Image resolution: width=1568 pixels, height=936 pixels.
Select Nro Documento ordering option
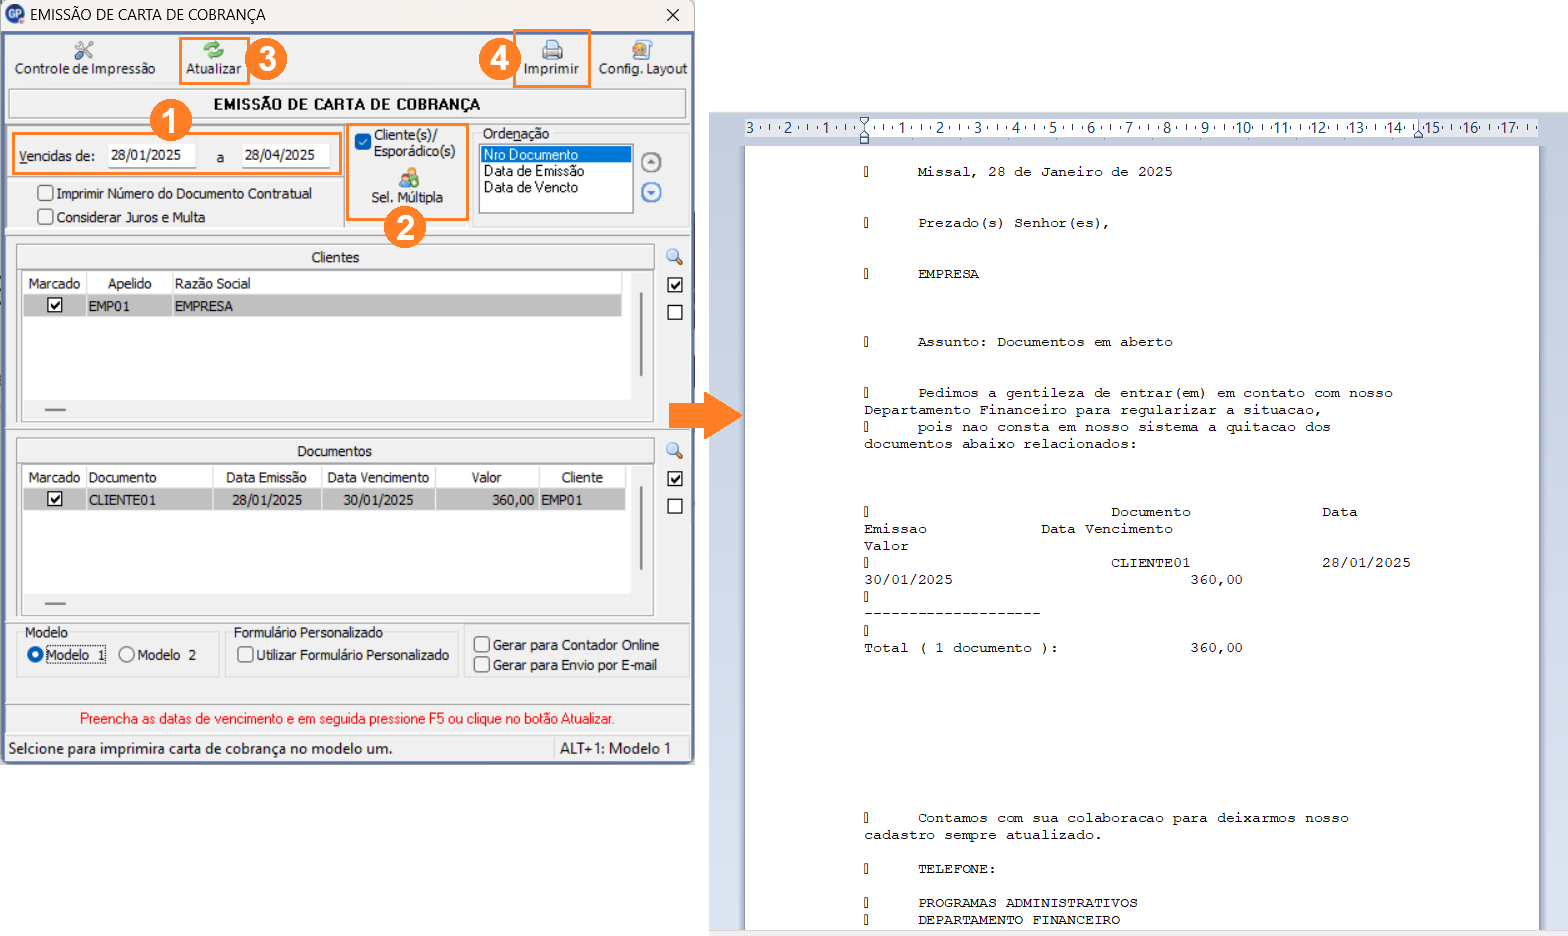coord(556,155)
